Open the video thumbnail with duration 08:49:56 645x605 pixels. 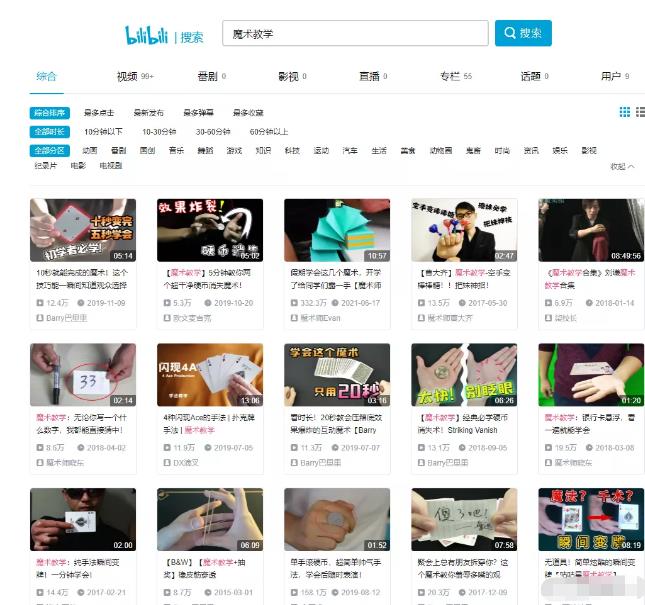(591, 230)
